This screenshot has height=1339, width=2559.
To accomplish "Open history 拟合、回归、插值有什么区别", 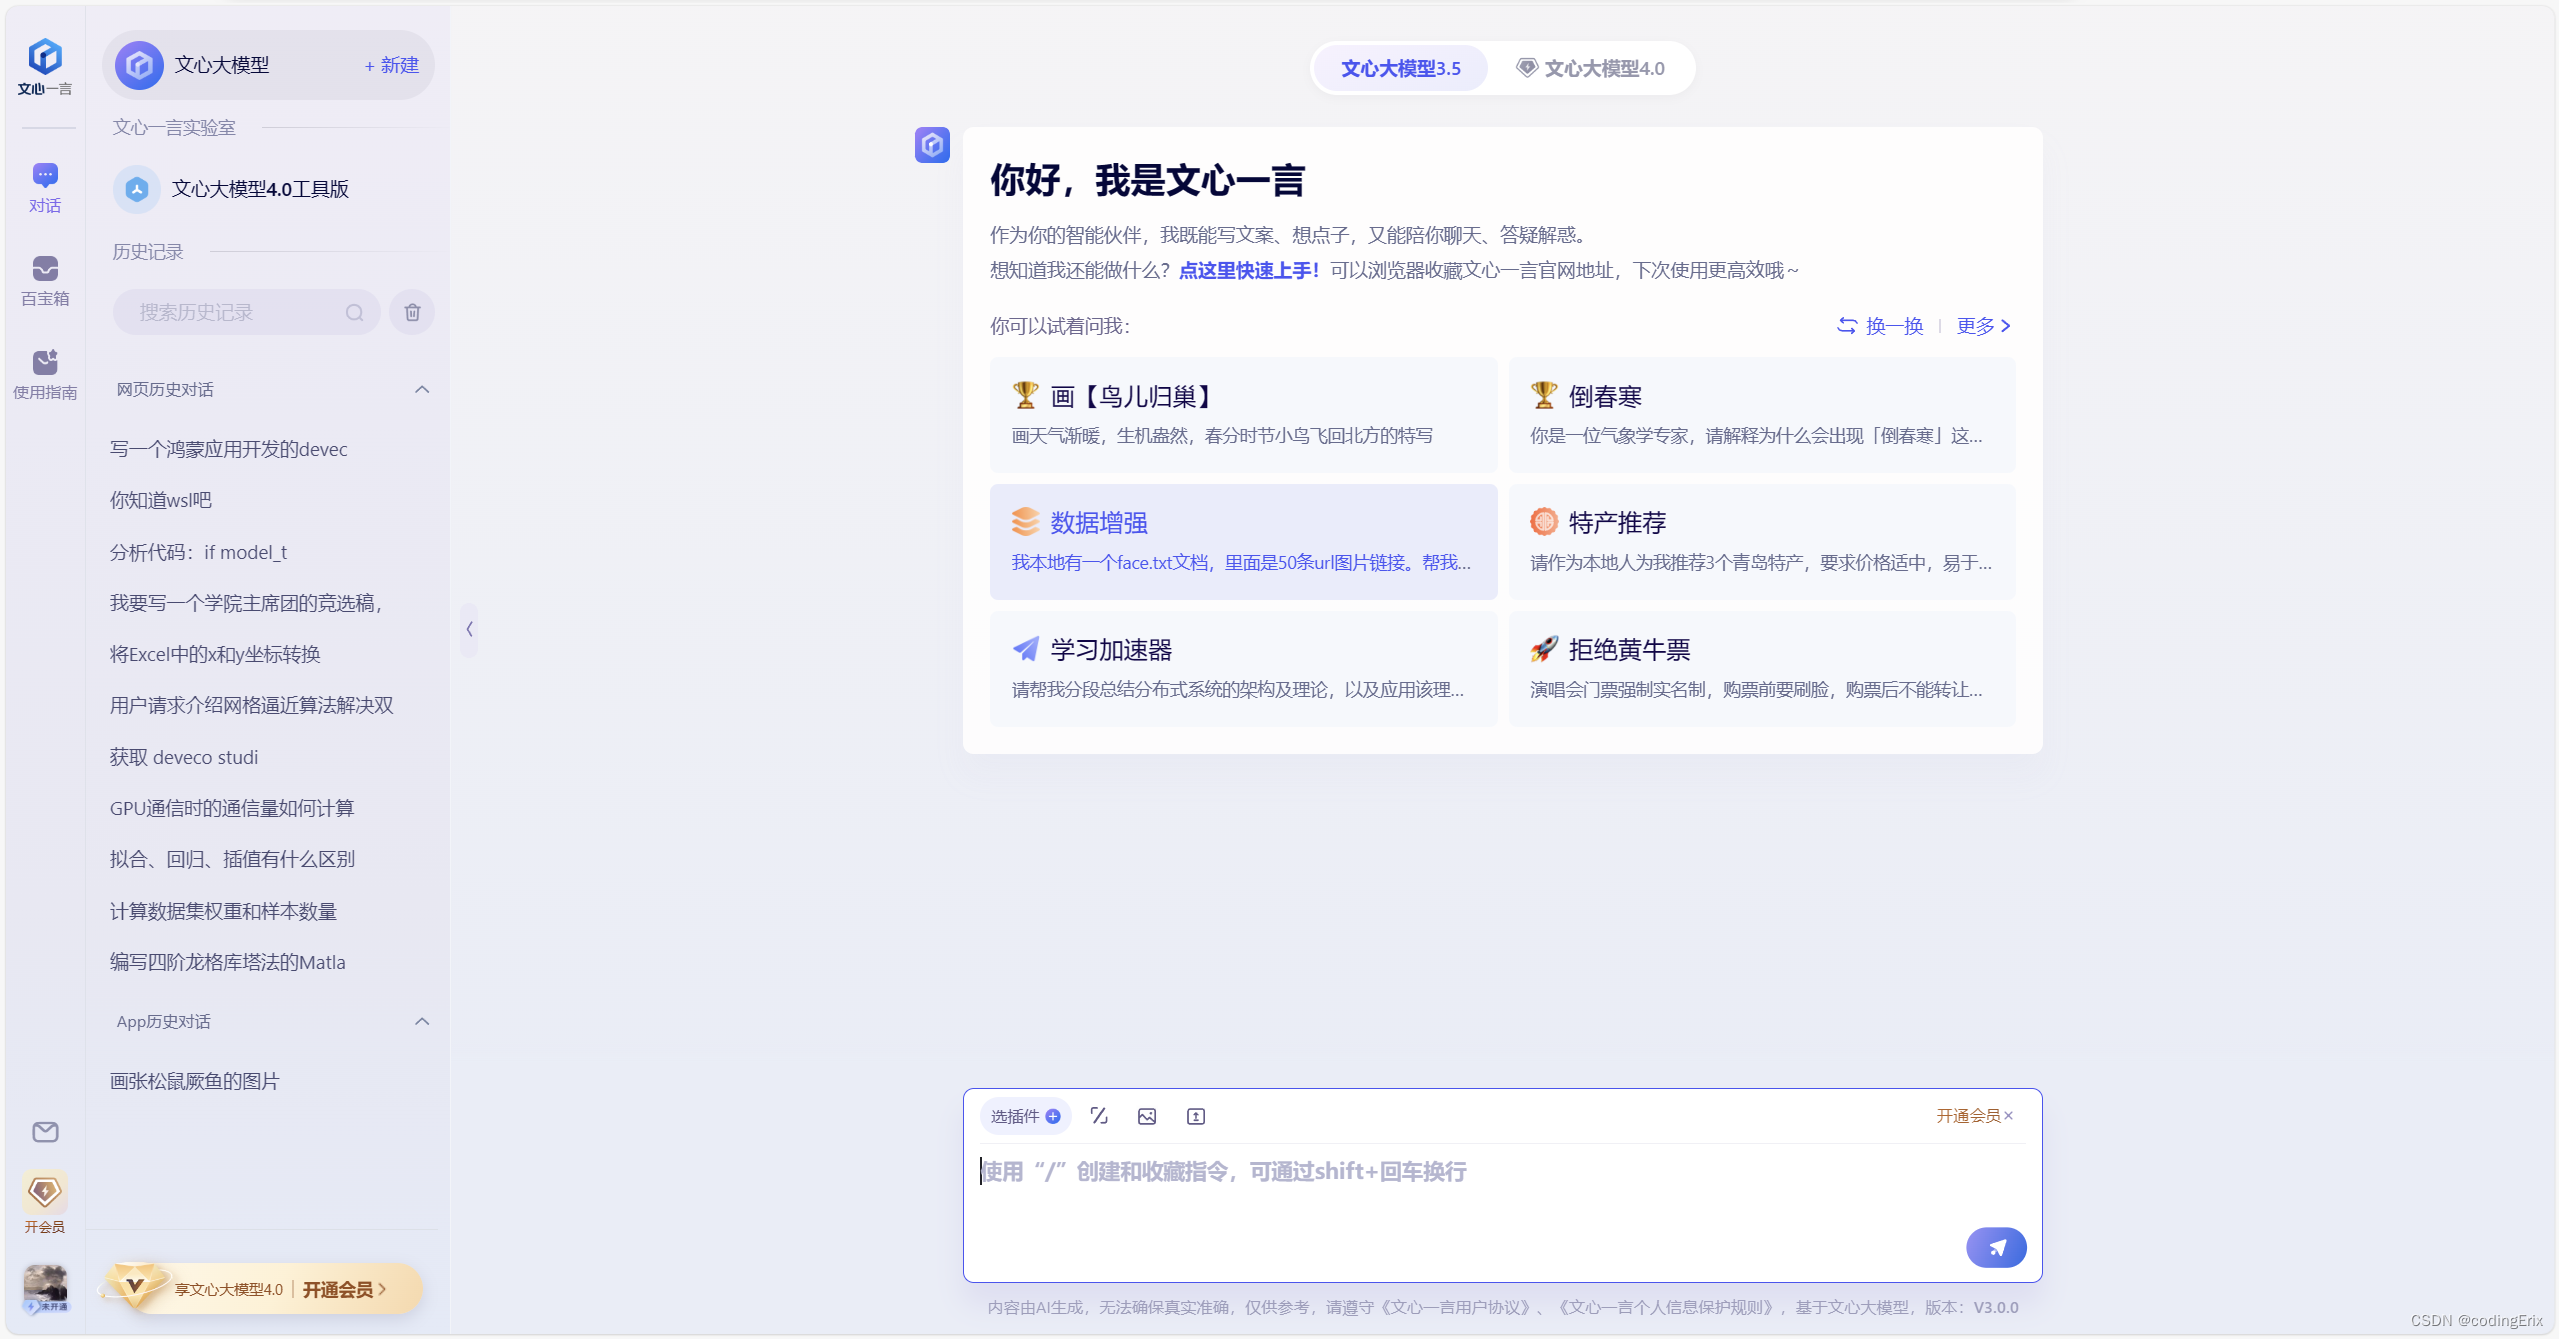I will click(x=232, y=859).
